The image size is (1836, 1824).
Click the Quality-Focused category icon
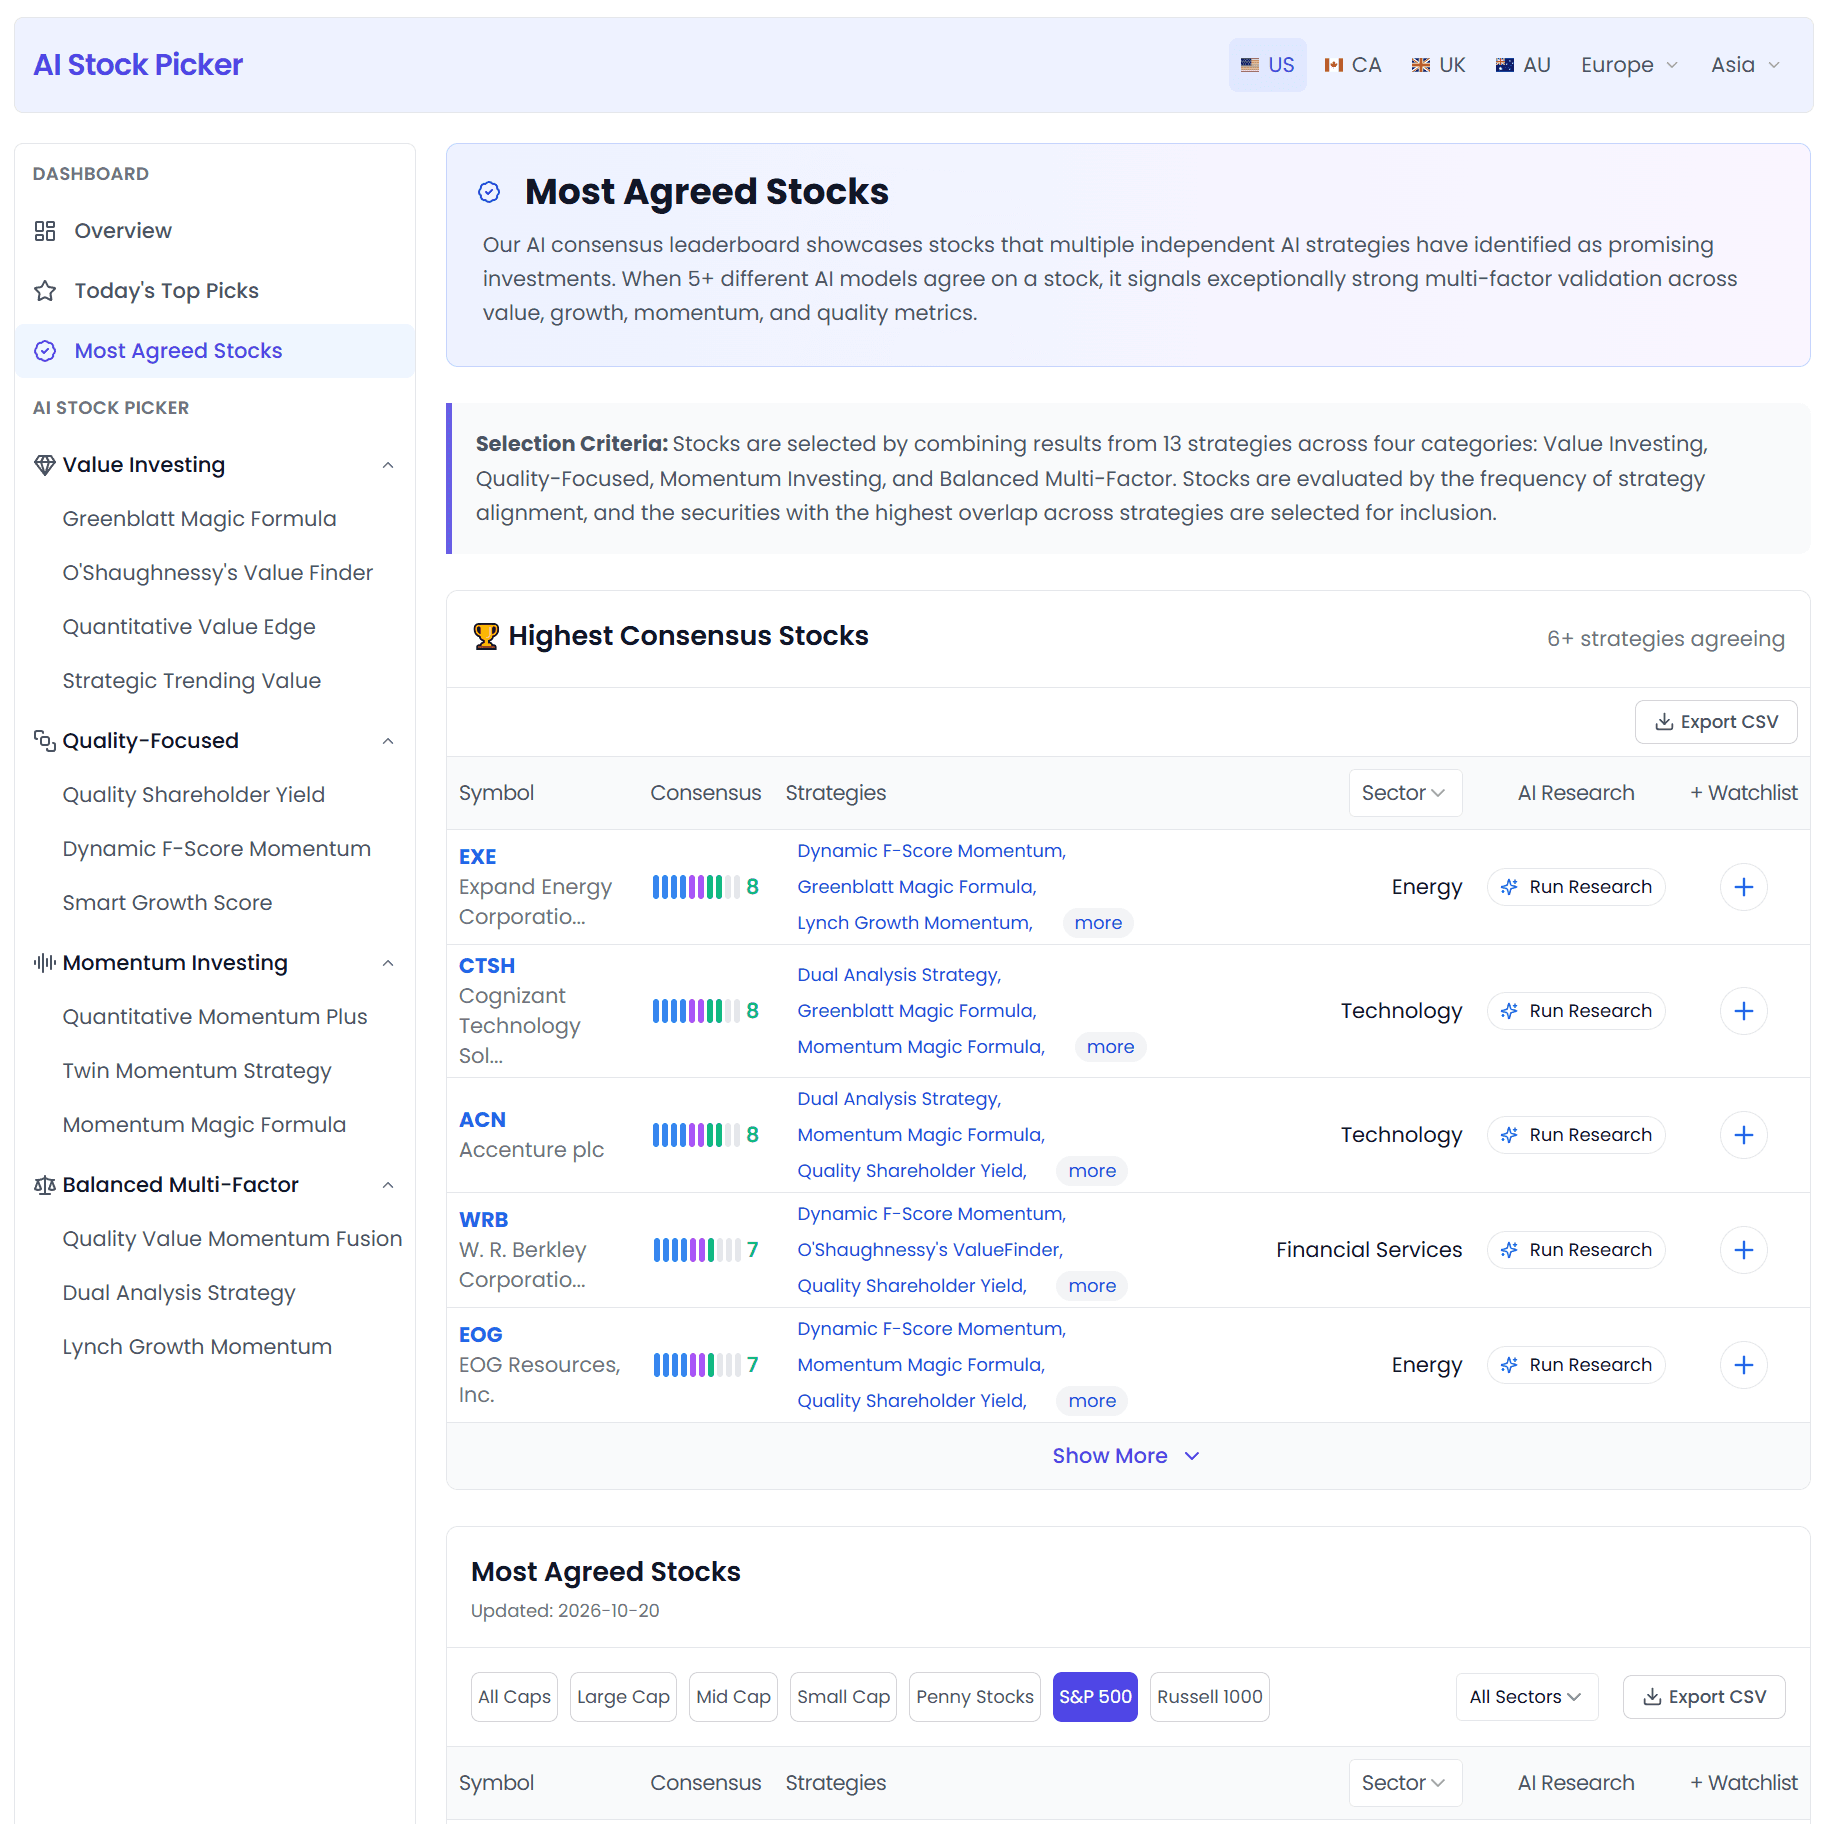pos(45,741)
